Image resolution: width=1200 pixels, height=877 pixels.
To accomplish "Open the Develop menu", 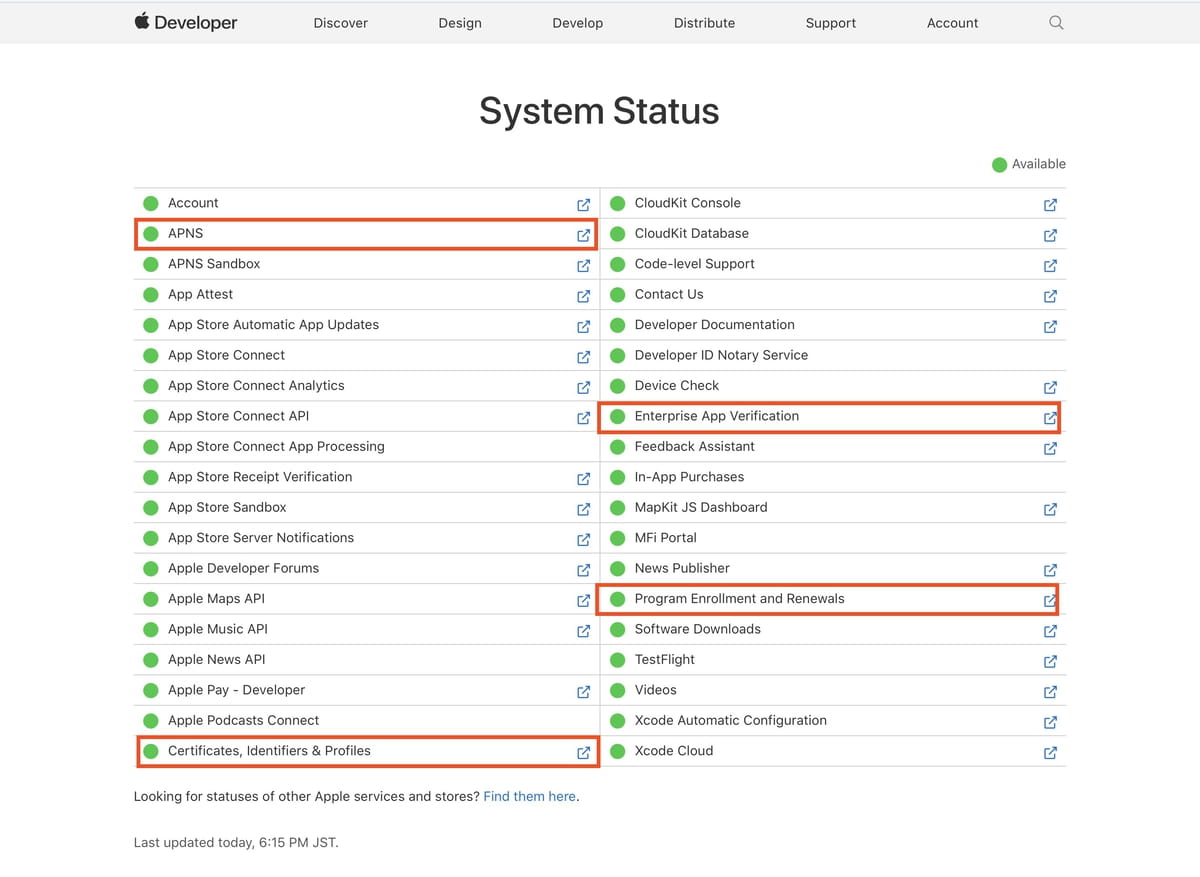I will [578, 23].
